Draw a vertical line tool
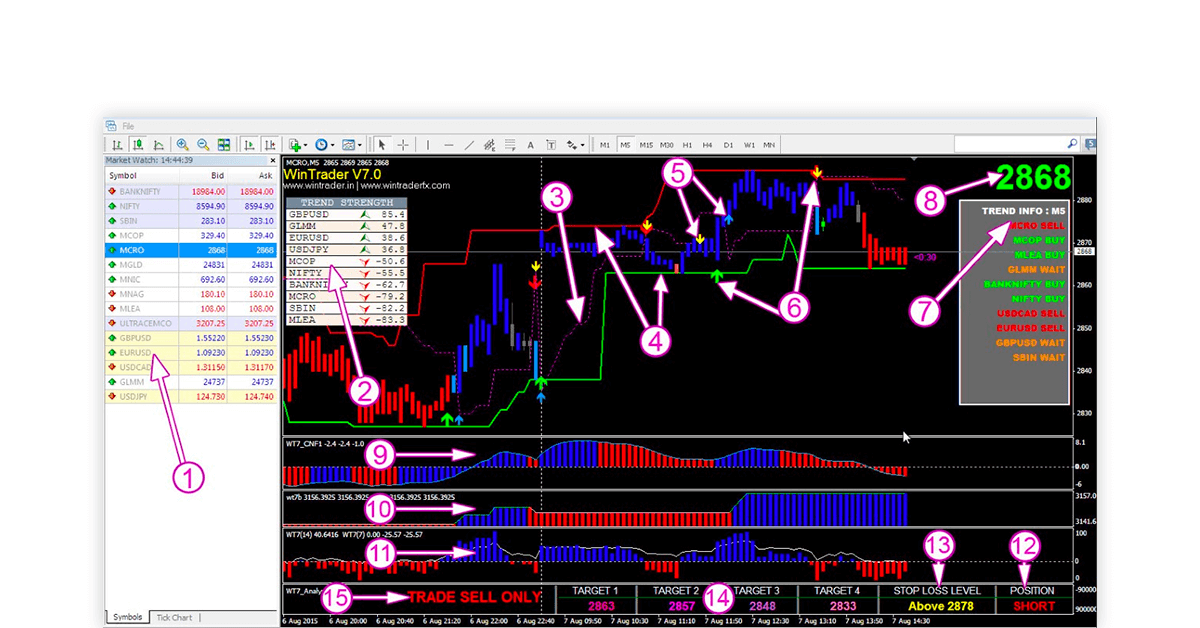The width and height of the screenshot is (1200, 628). pyautogui.click(x=428, y=144)
